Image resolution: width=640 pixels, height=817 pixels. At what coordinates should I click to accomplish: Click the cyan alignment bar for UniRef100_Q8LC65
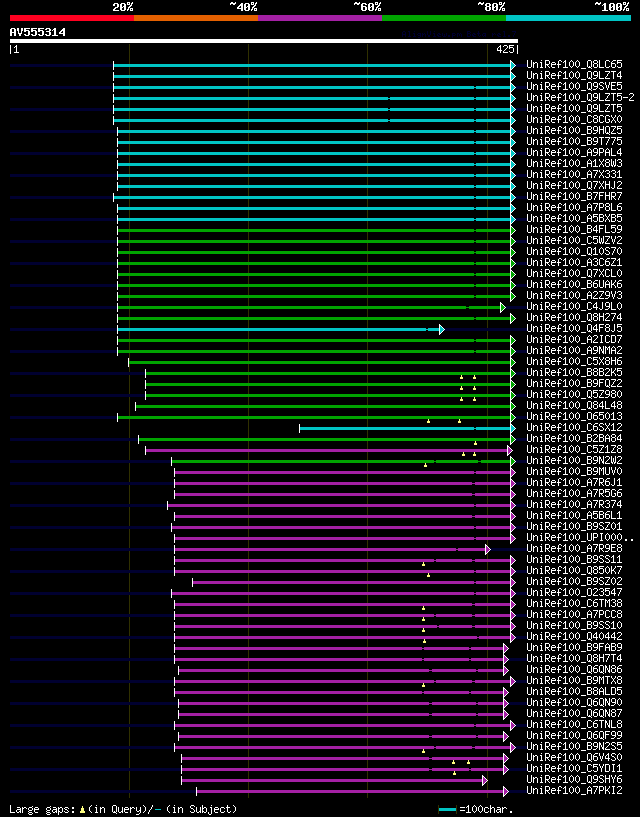[x=312, y=65]
